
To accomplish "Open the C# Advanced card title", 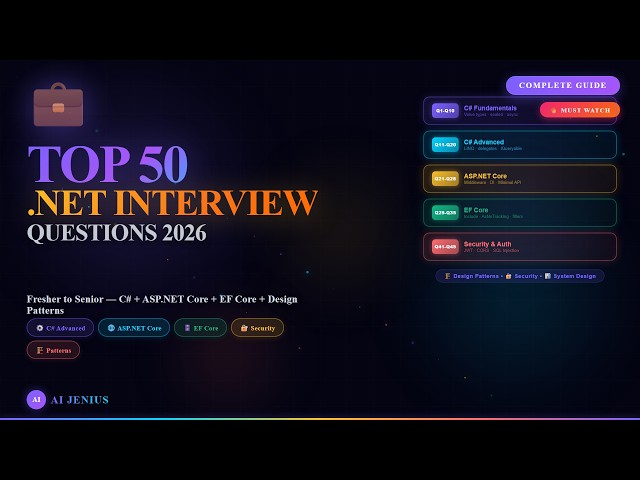I will coord(484,142).
